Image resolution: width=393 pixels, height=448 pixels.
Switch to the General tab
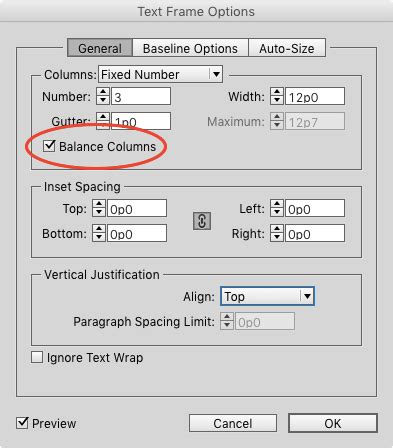pyautogui.click(x=100, y=48)
